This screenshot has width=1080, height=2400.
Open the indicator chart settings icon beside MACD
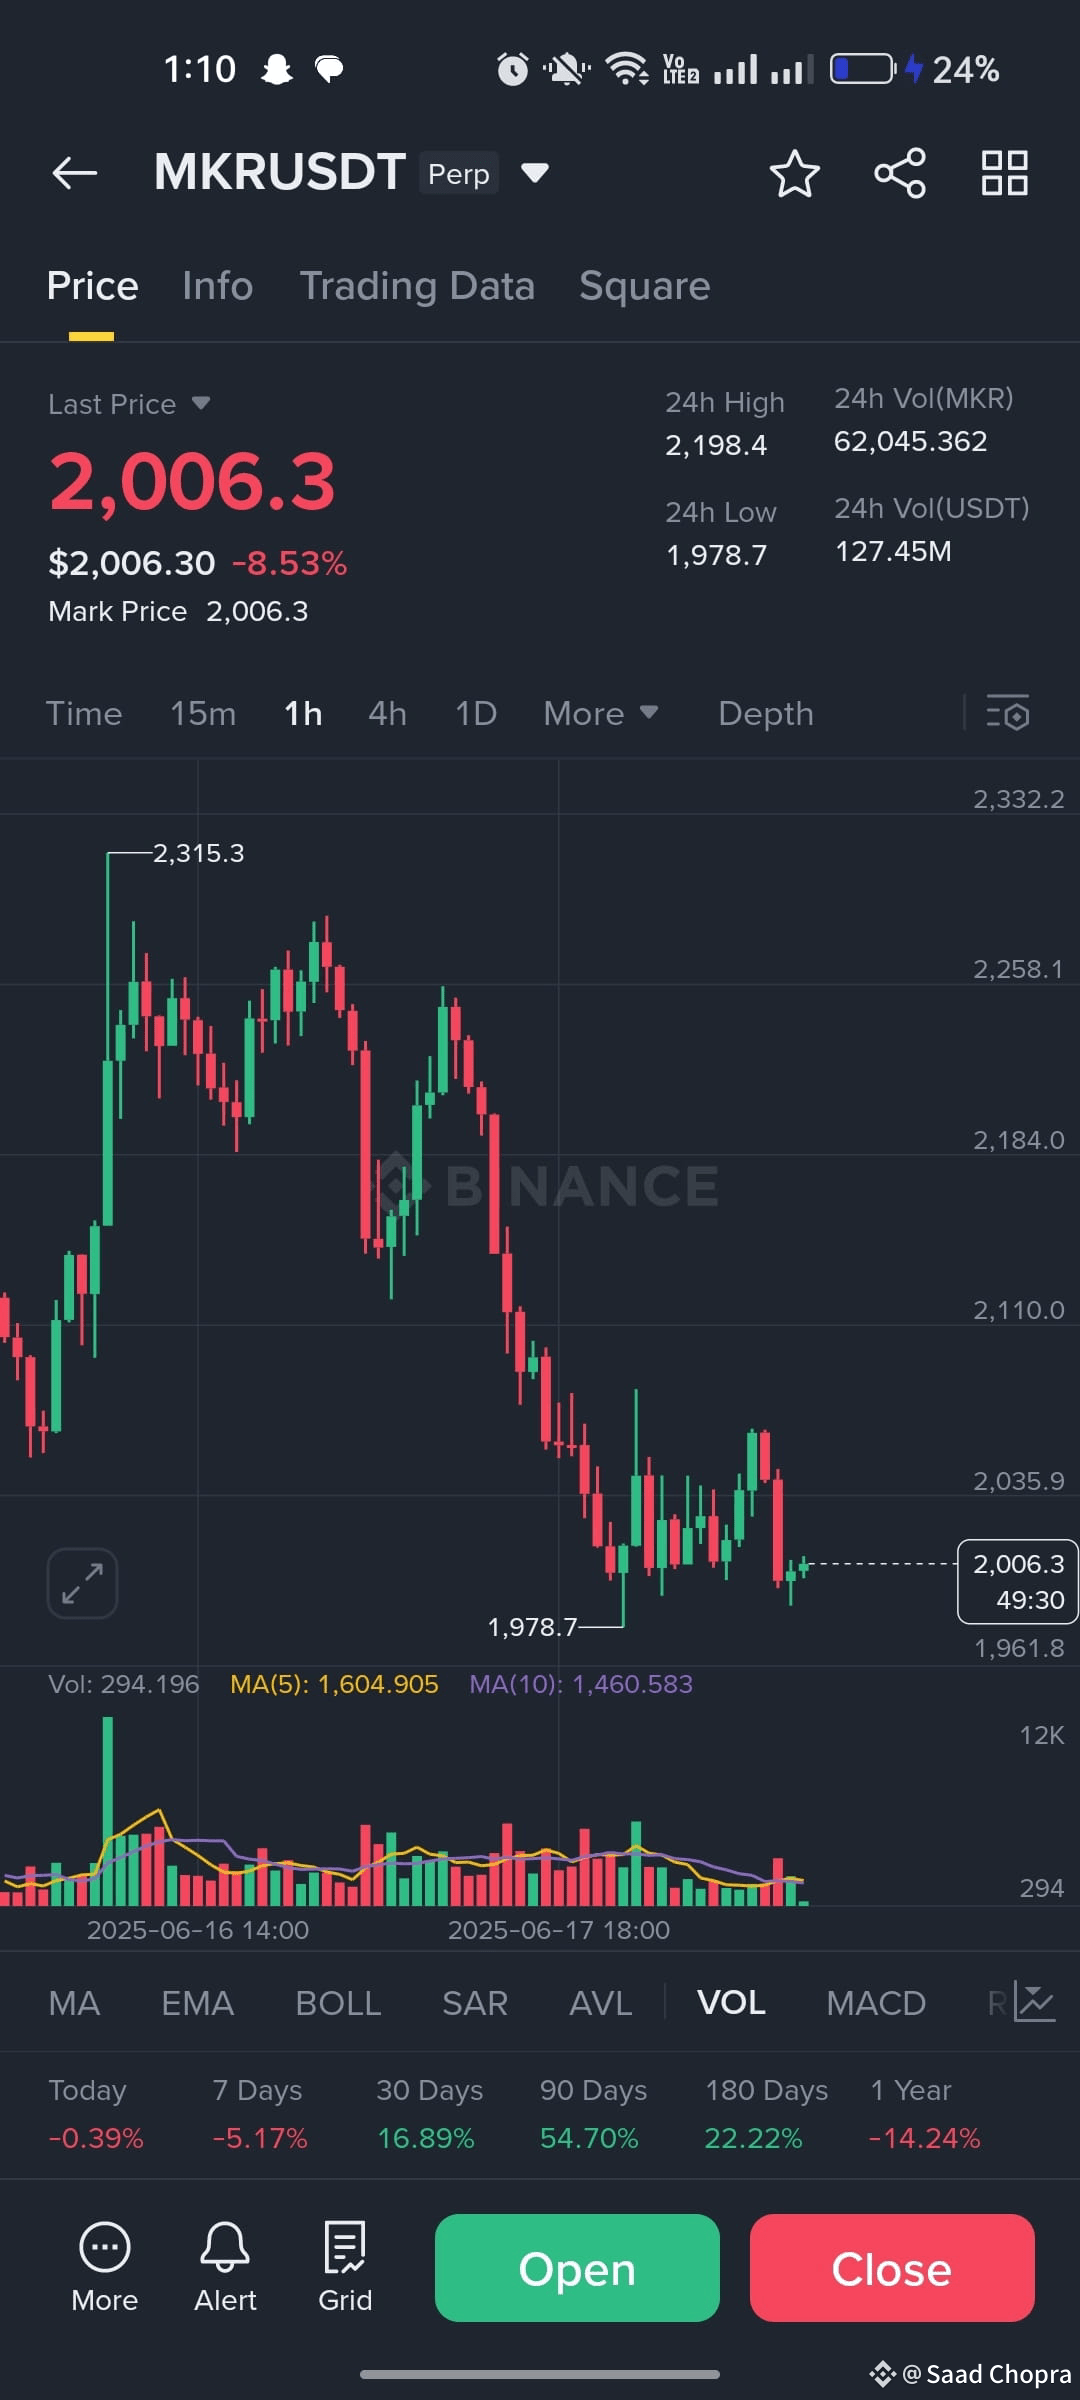click(x=1034, y=2002)
